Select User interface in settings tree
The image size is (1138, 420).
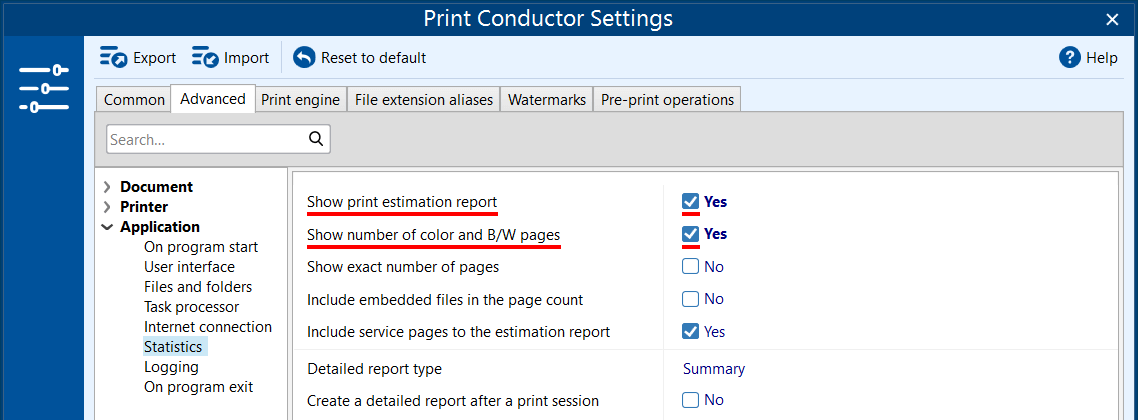(189, 267)
